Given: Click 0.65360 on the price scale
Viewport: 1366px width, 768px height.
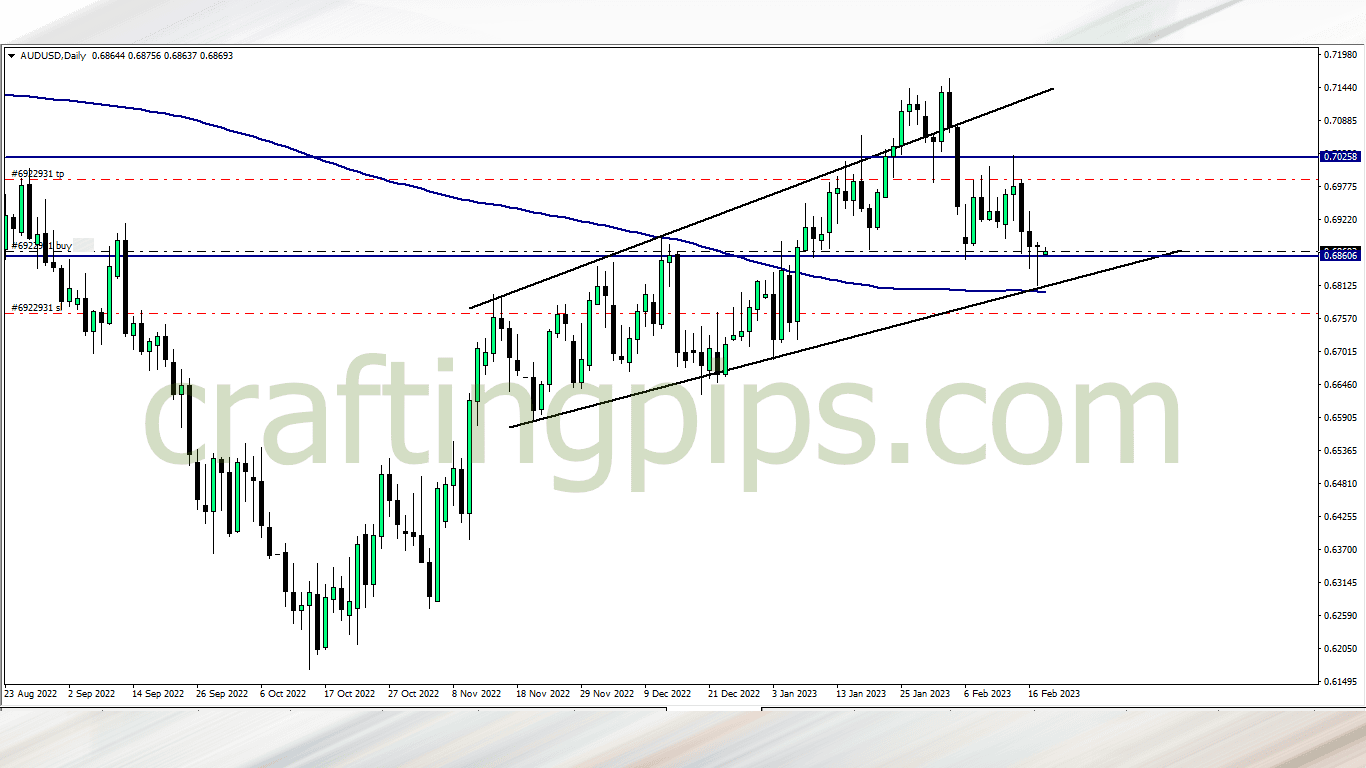Looking at the screenshot, I should tap(1340, 450).
